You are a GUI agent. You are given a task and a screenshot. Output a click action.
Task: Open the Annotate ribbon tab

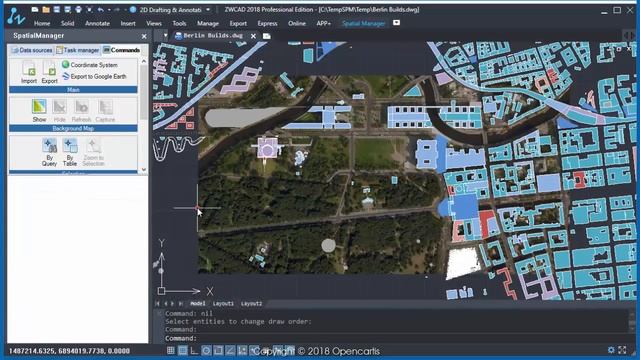97,23
